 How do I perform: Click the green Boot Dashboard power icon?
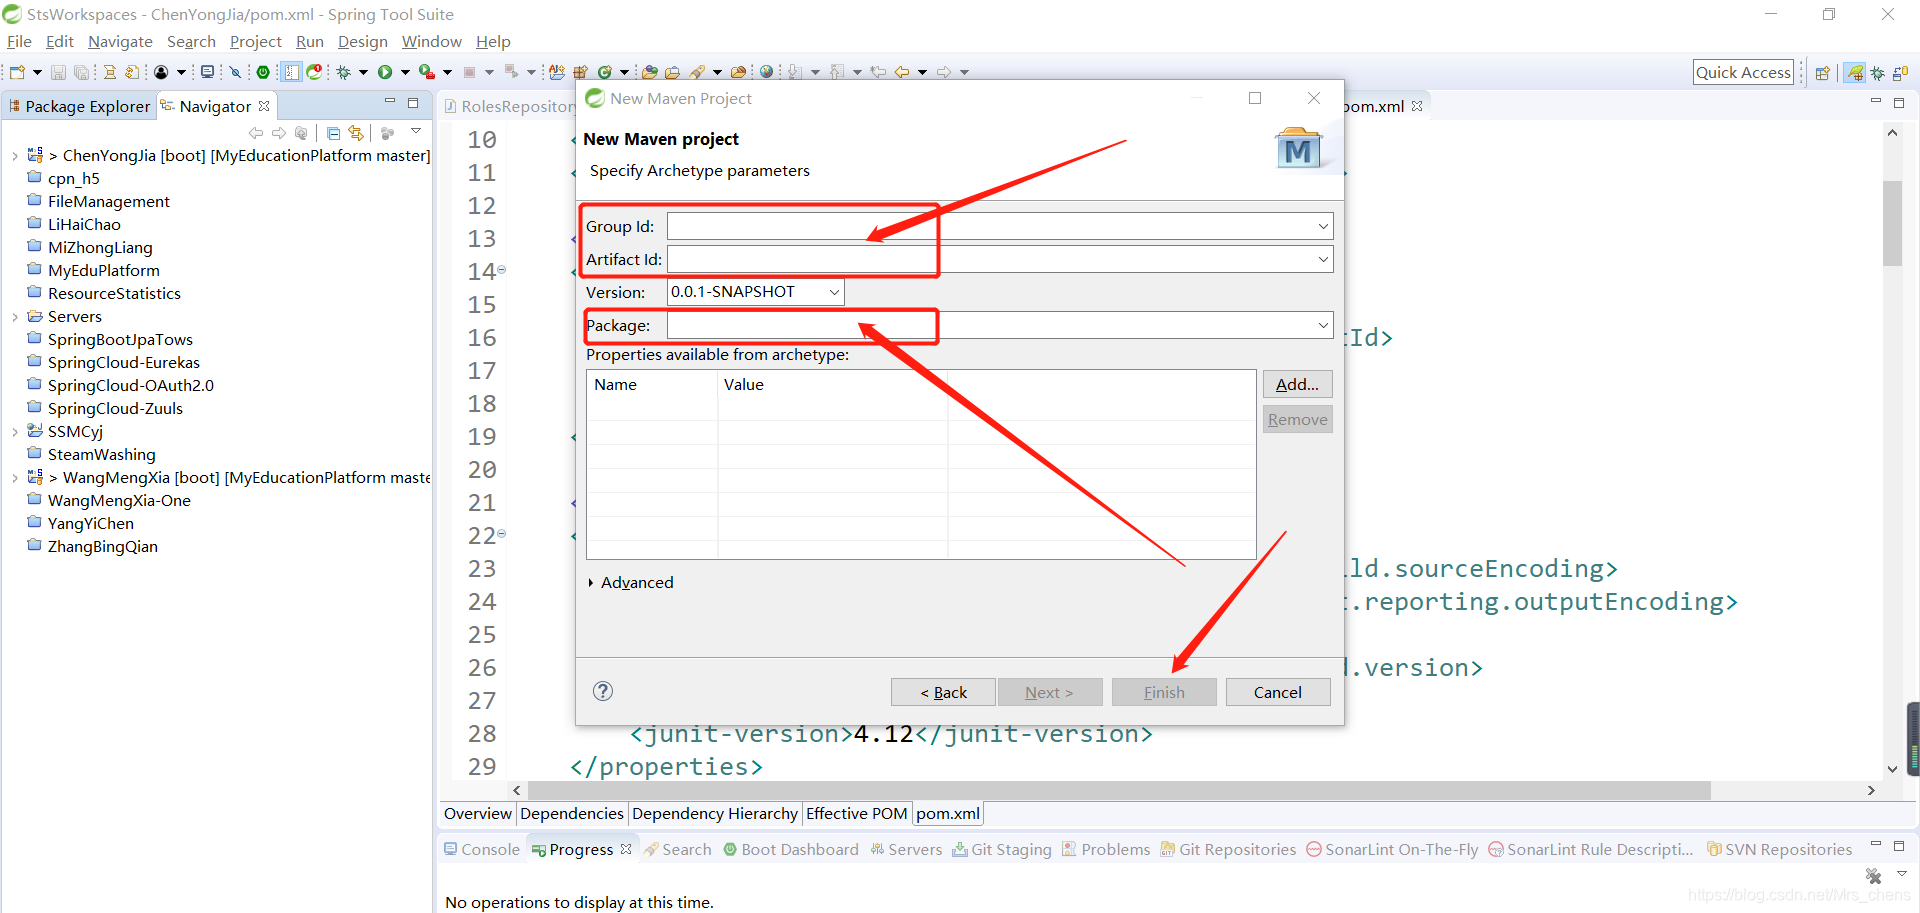[x=263, y=72]
